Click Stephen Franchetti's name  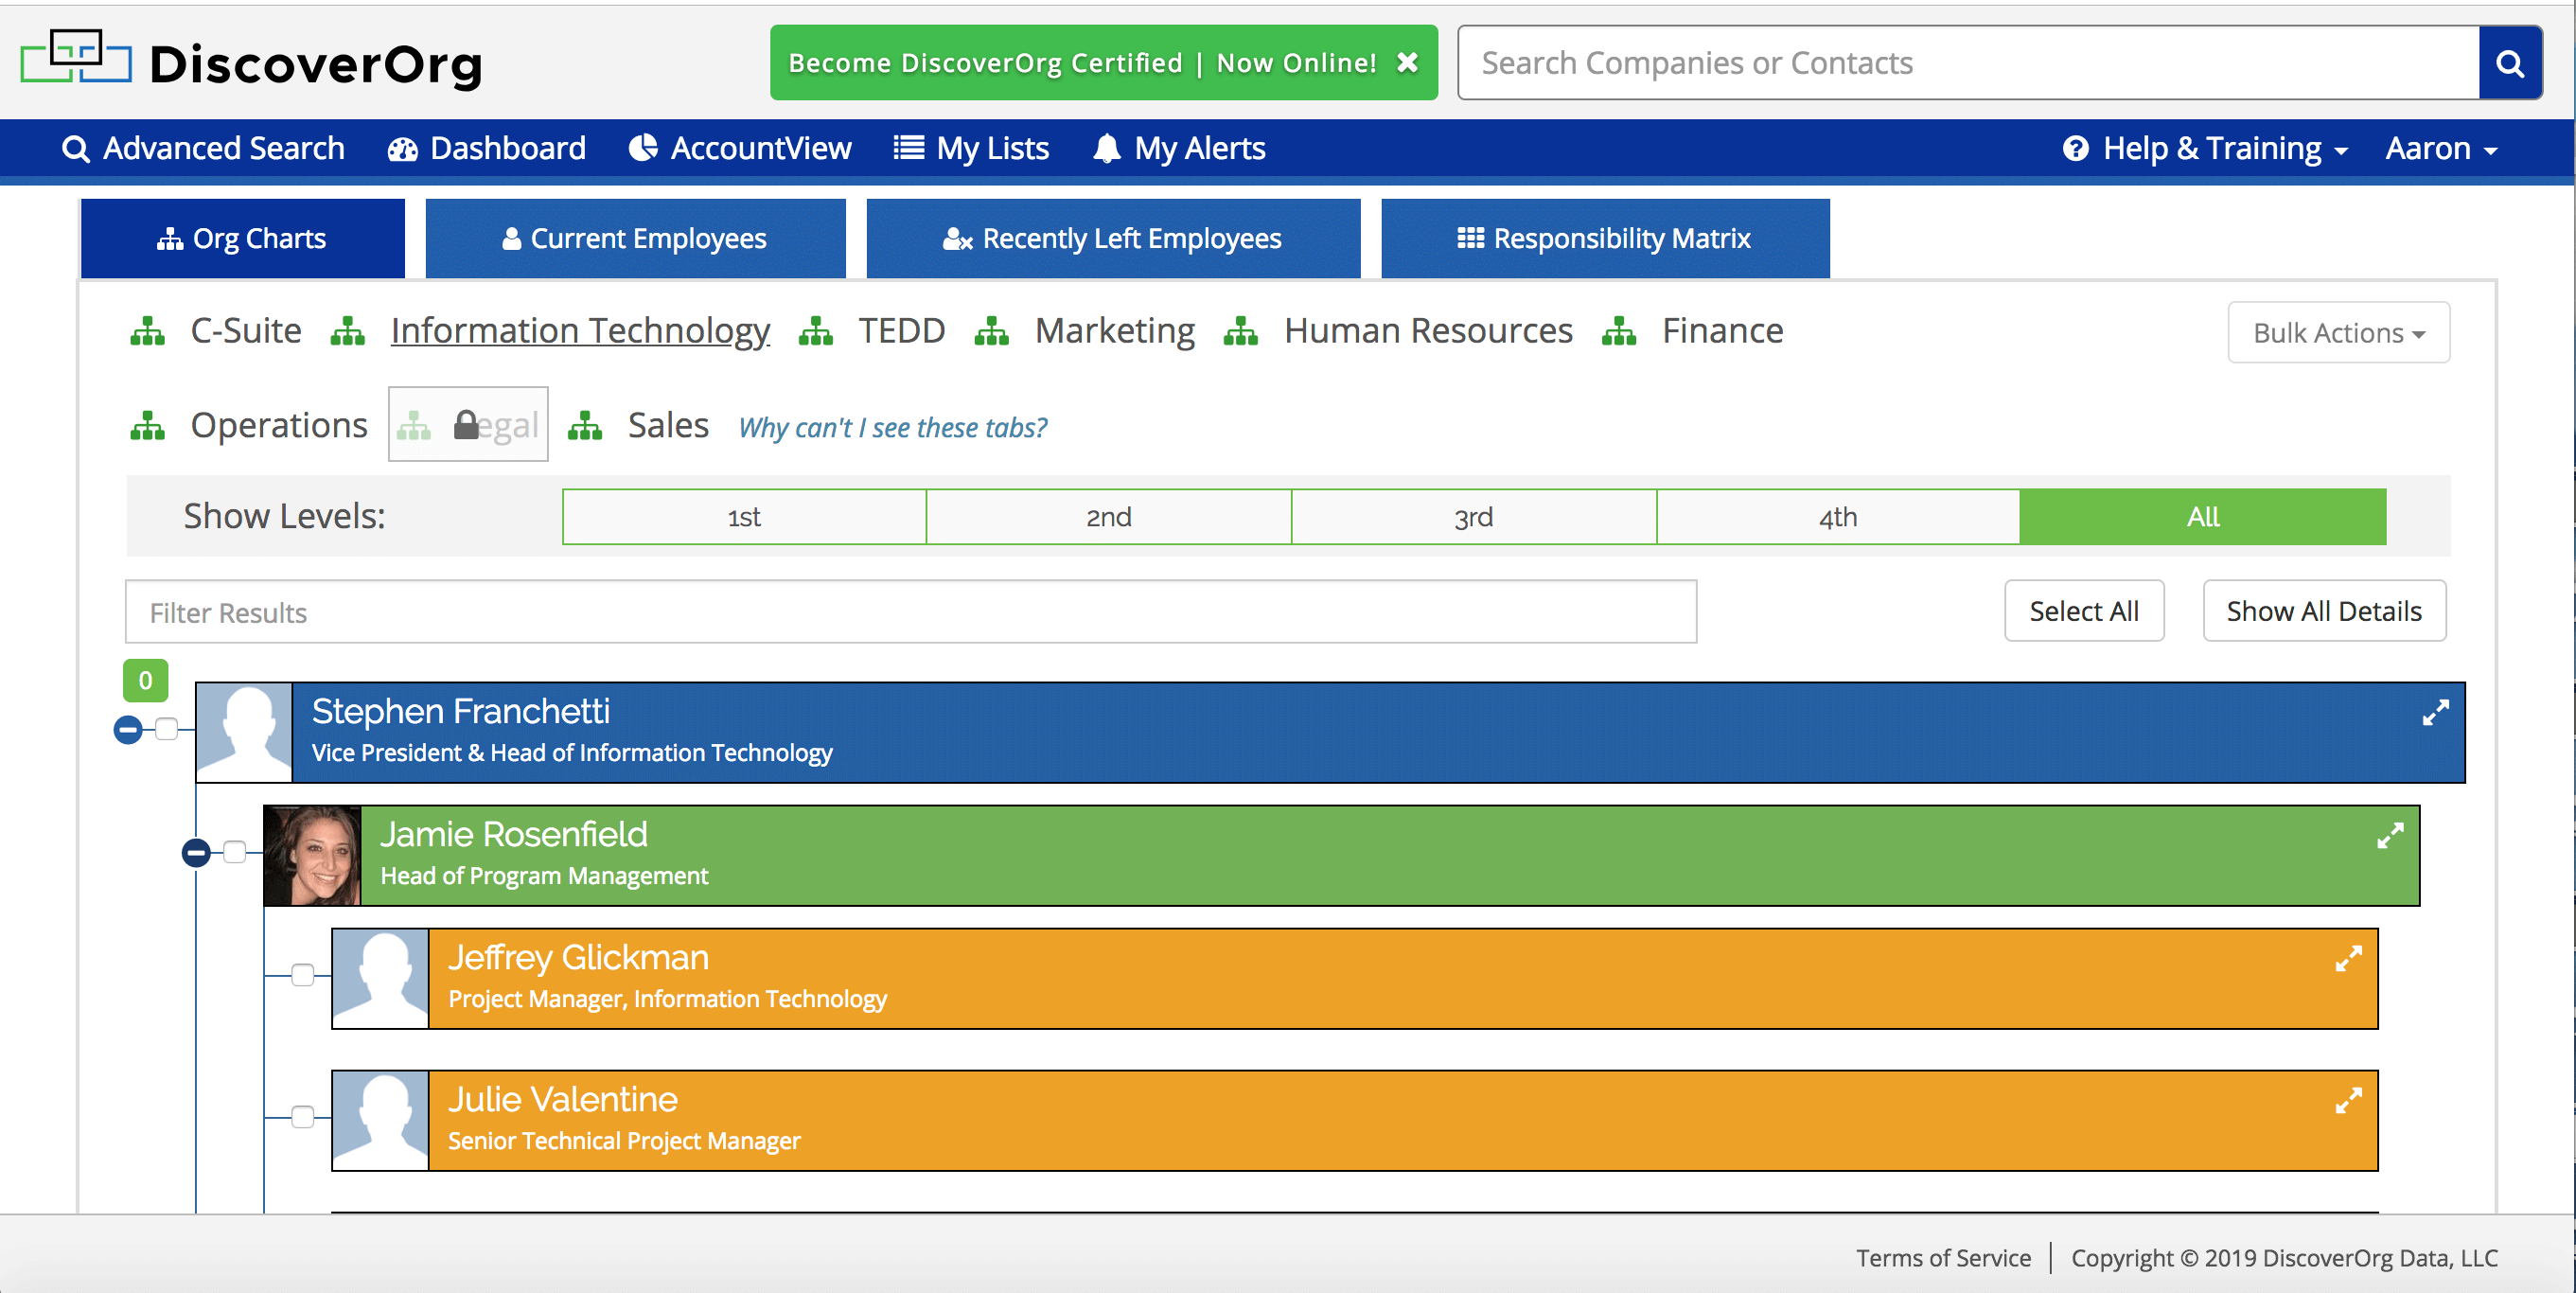460,711
